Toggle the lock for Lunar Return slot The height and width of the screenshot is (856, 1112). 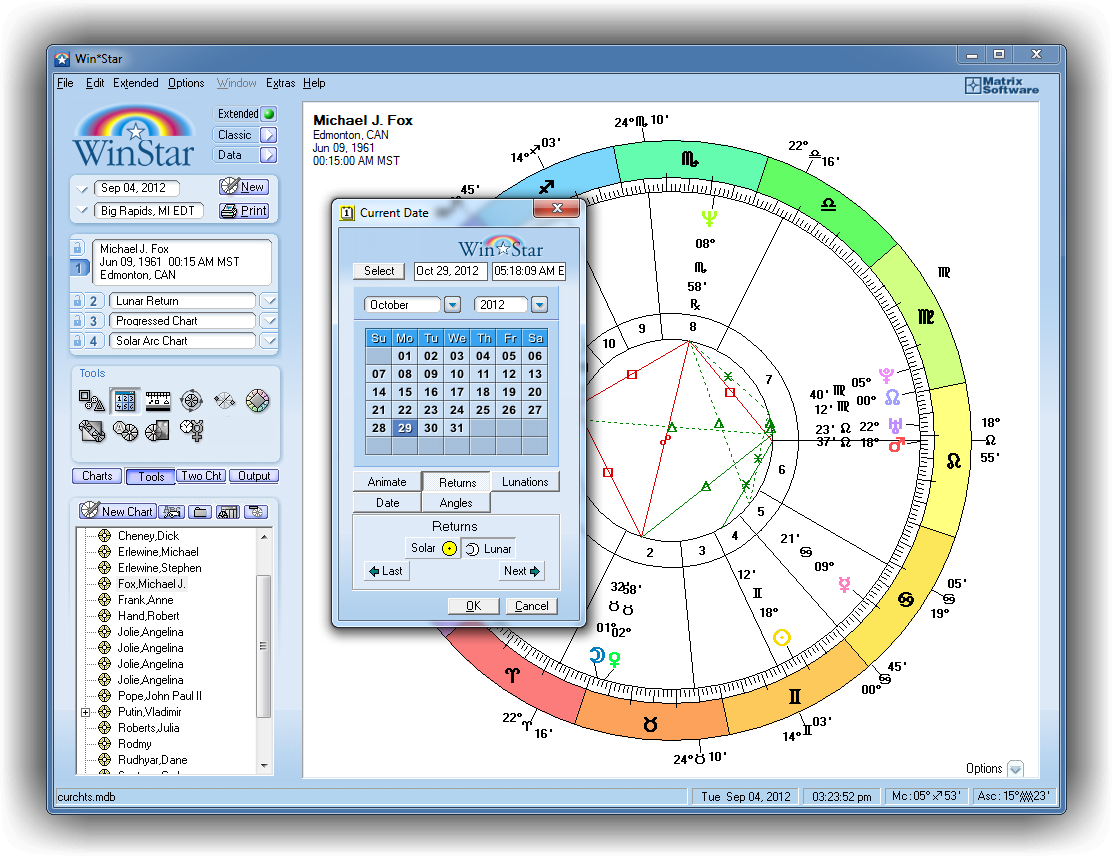pos(77,301)
